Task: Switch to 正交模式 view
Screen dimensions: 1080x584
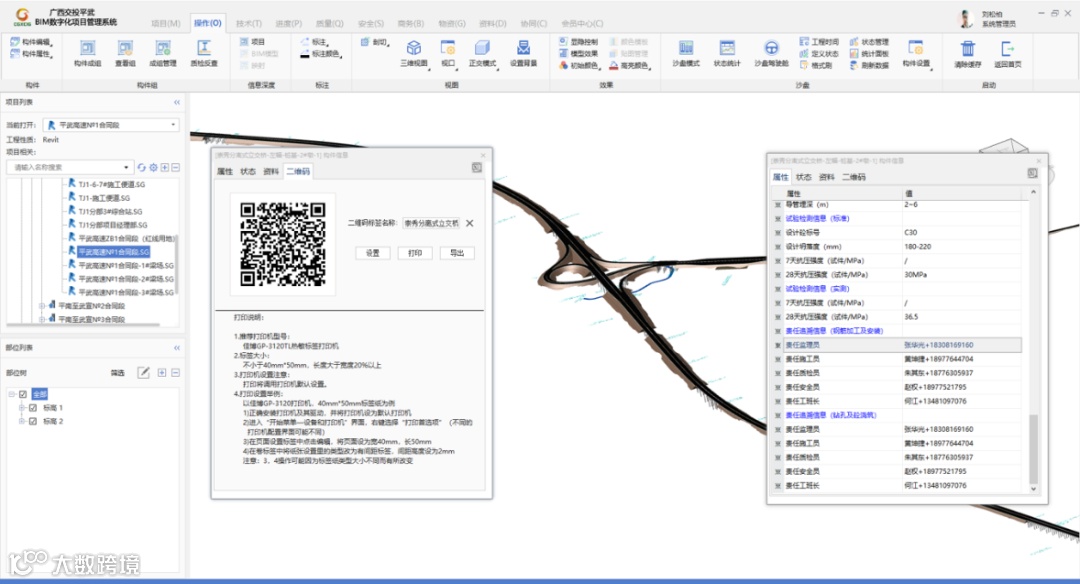Action: pos(482,53)
